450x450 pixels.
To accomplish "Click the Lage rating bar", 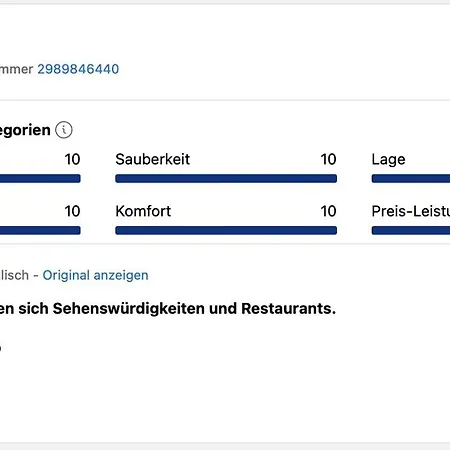I will click(x=411, y=179).
